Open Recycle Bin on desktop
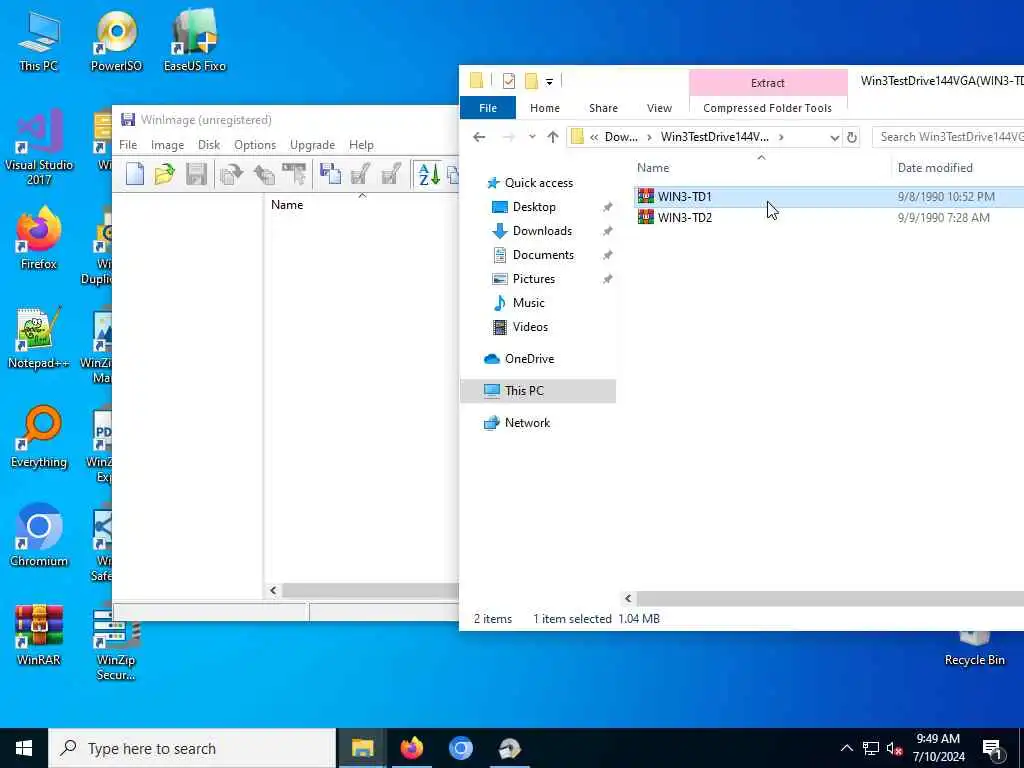 coord(974,649)
